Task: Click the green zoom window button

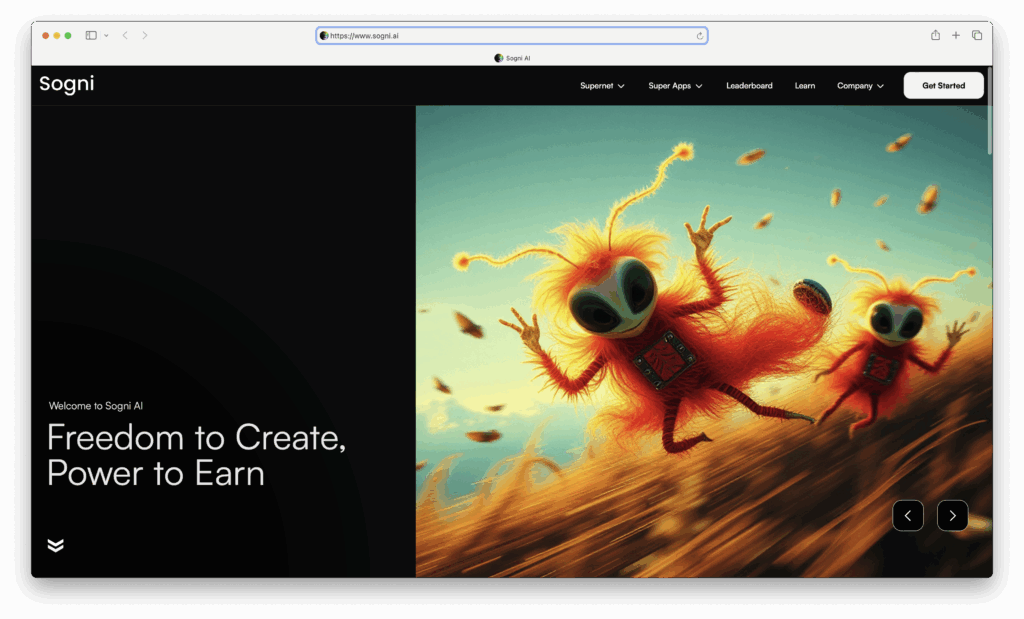Action: click(x=68, y=35)
